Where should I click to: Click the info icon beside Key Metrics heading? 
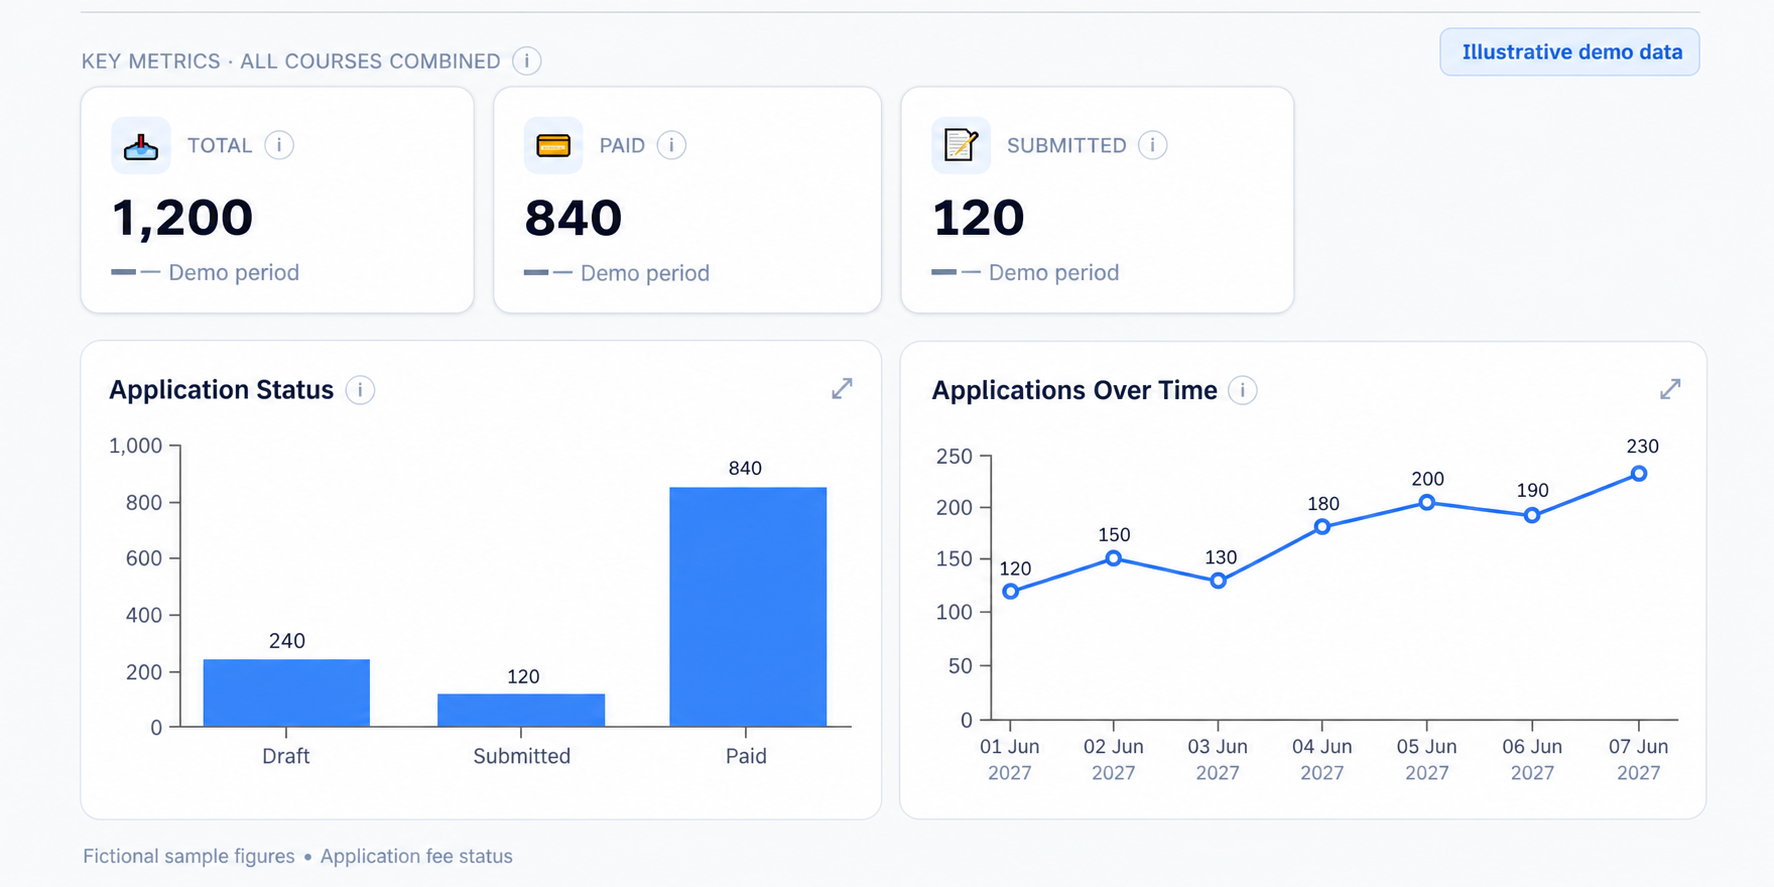pyautogui.click(x=526, y=61)
